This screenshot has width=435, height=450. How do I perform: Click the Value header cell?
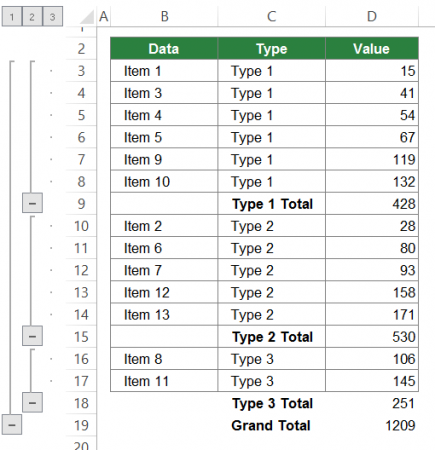pyautogui.click(x=372, y=49)
